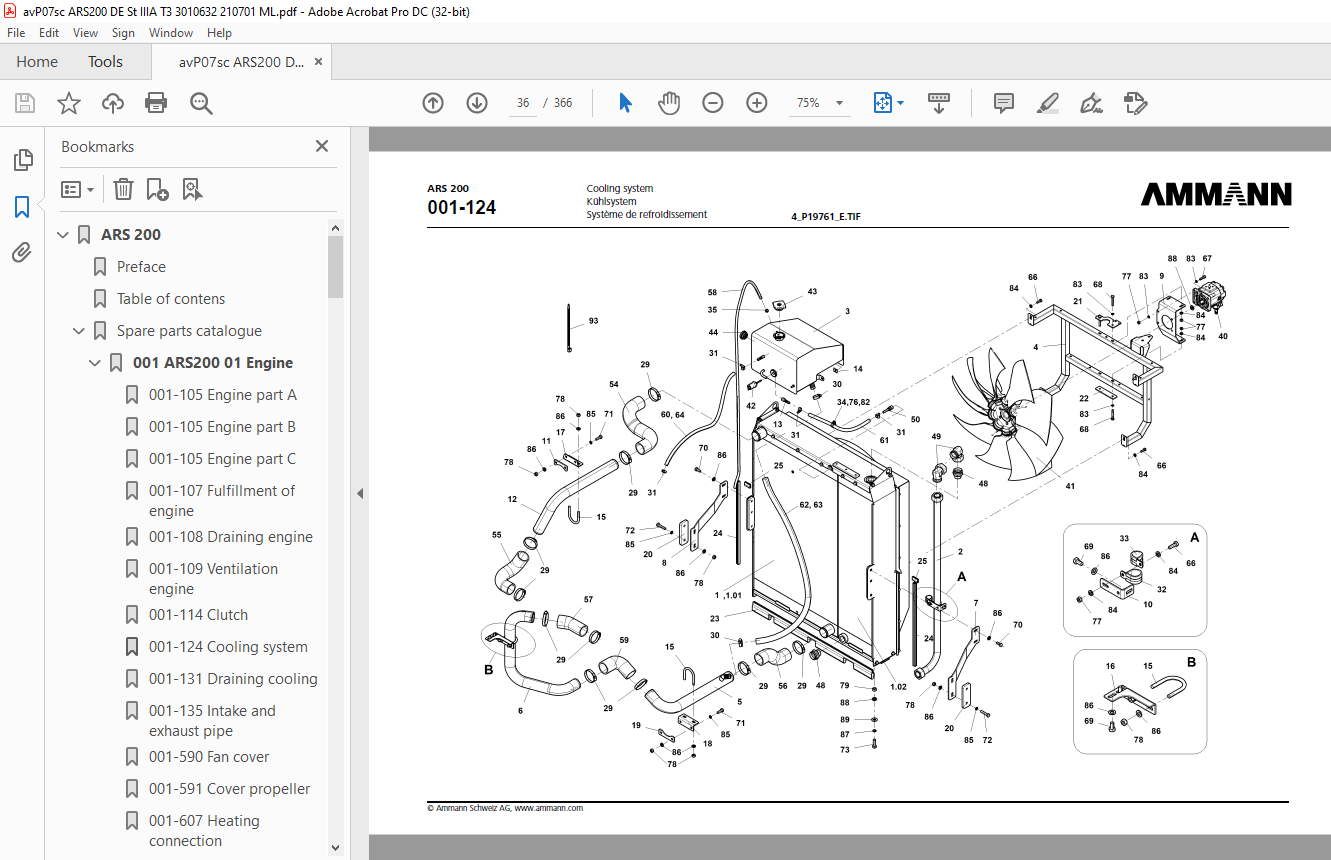Image resolution: width=1331 pixels, height=860 pixels.
Task: Open the Preface bookmark
Action: [141, 267]
